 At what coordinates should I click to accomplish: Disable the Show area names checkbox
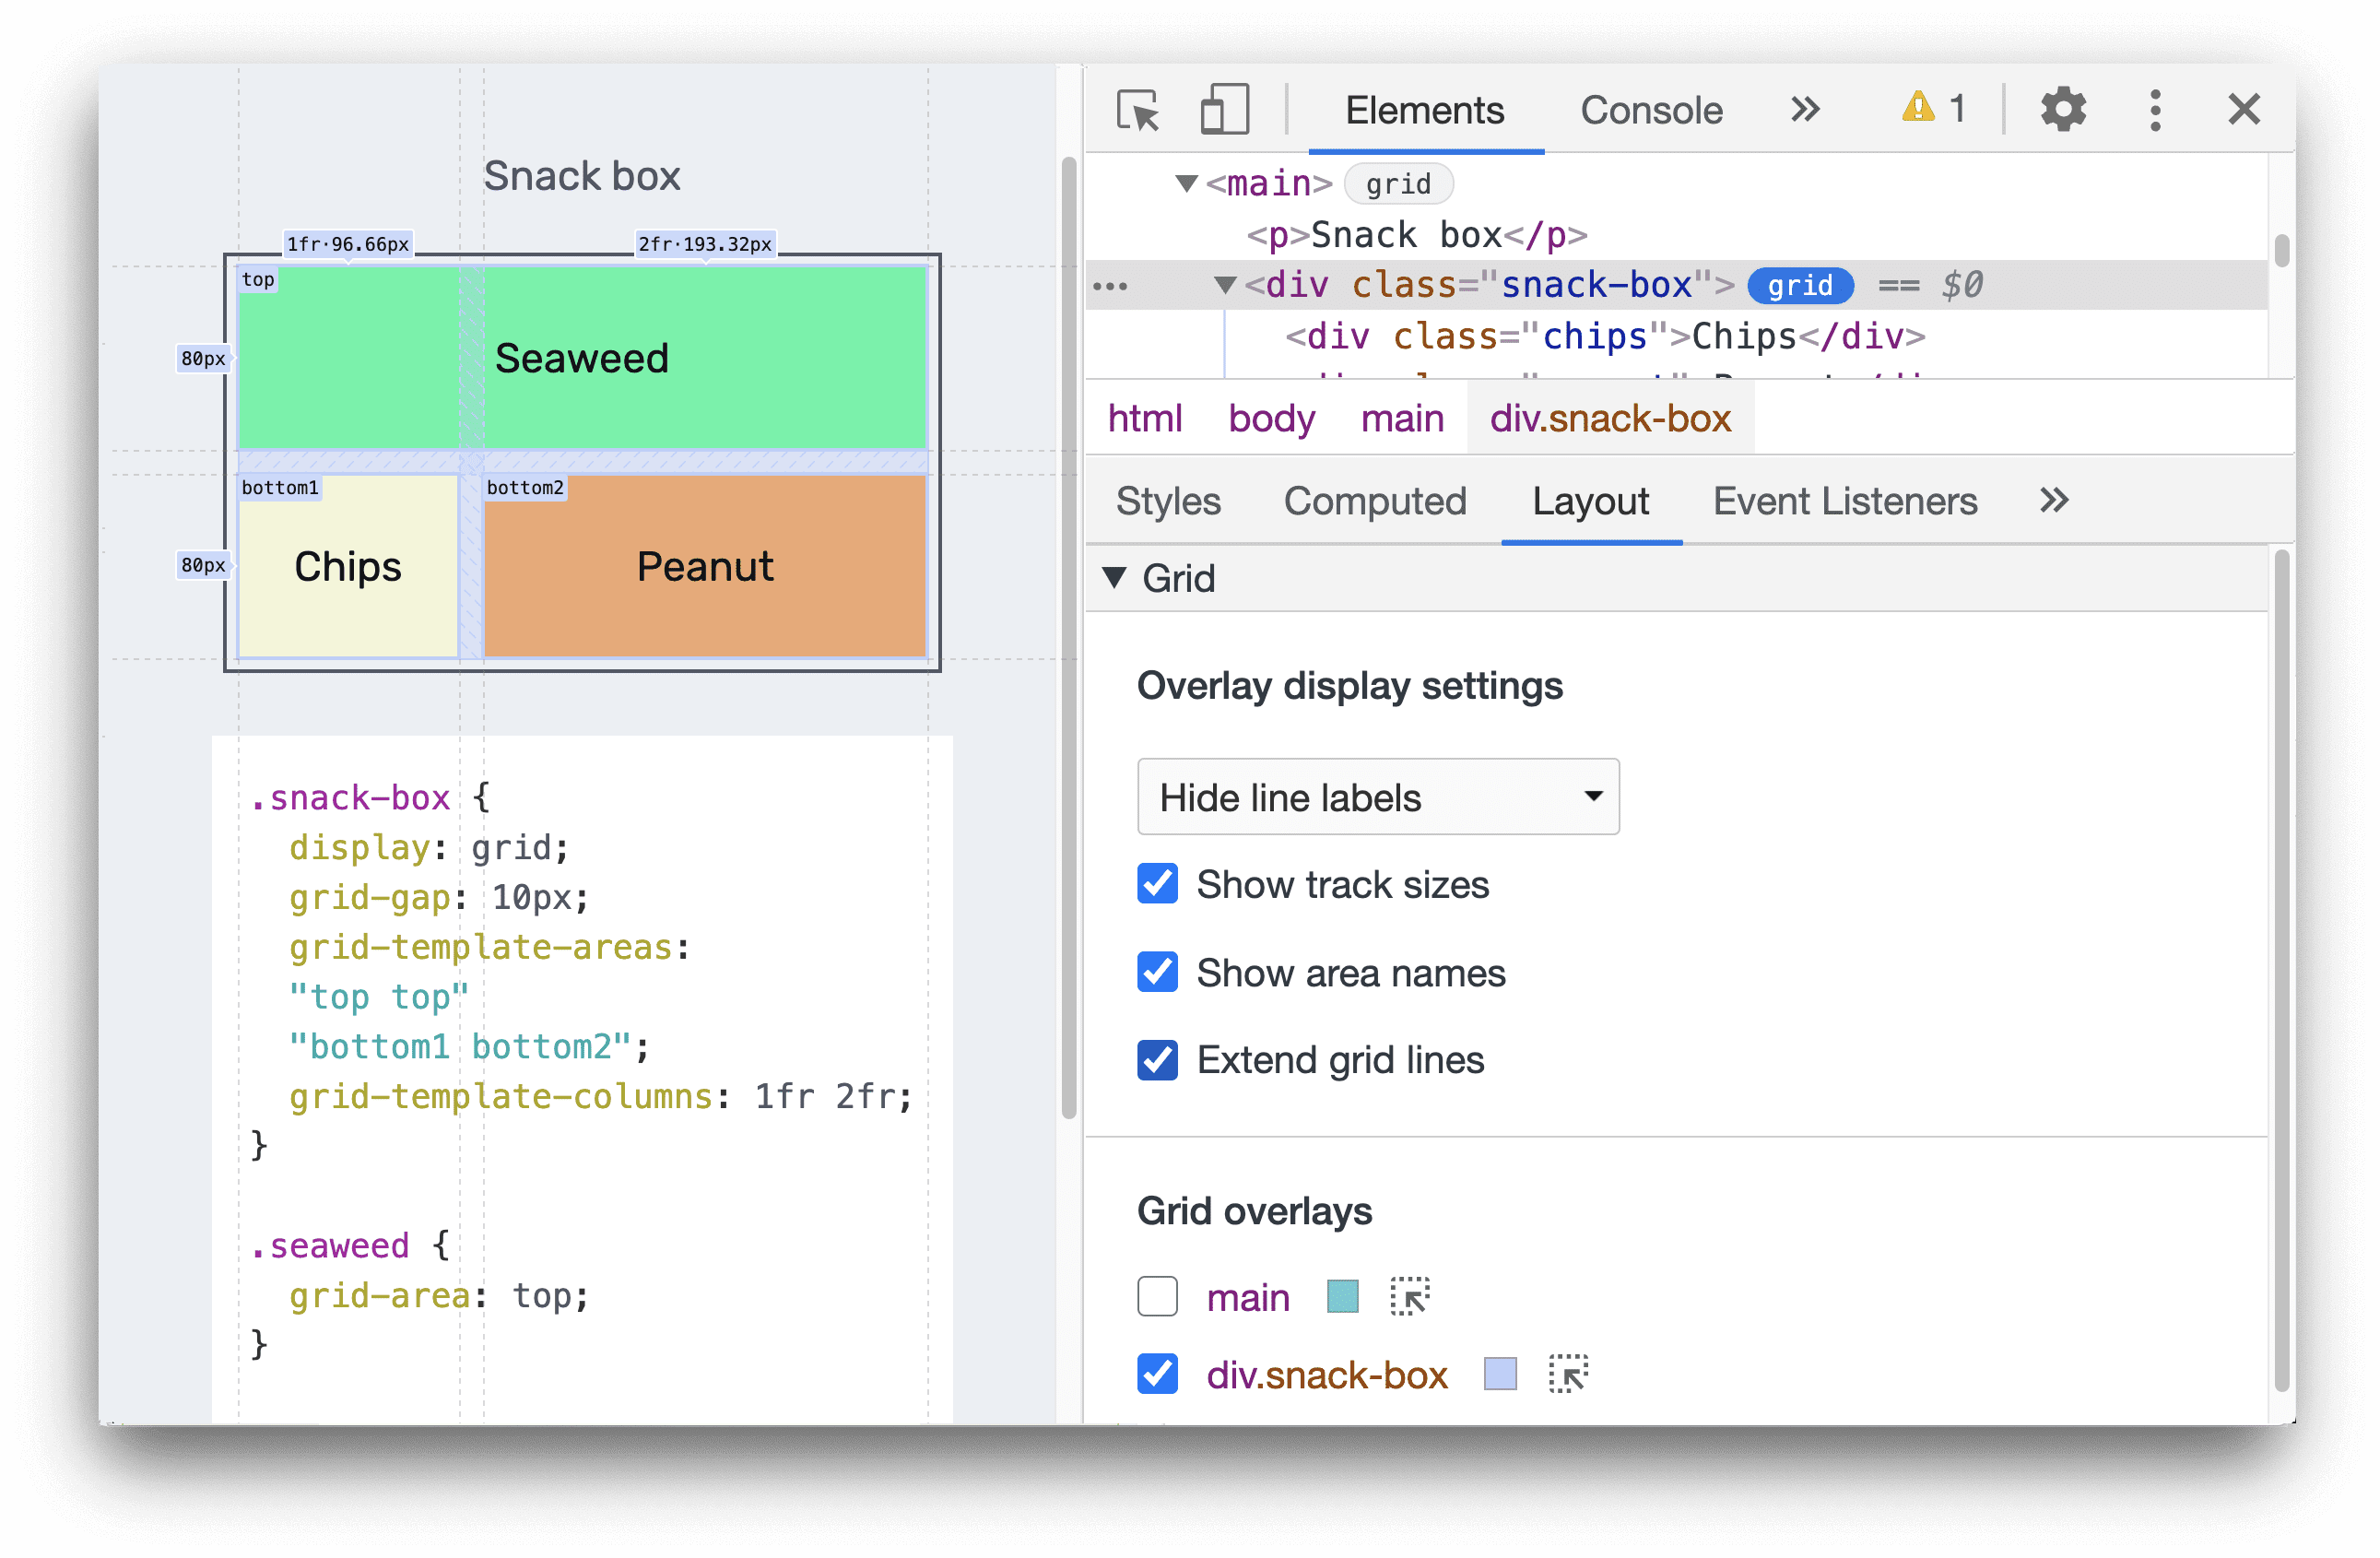point(1156,972)
